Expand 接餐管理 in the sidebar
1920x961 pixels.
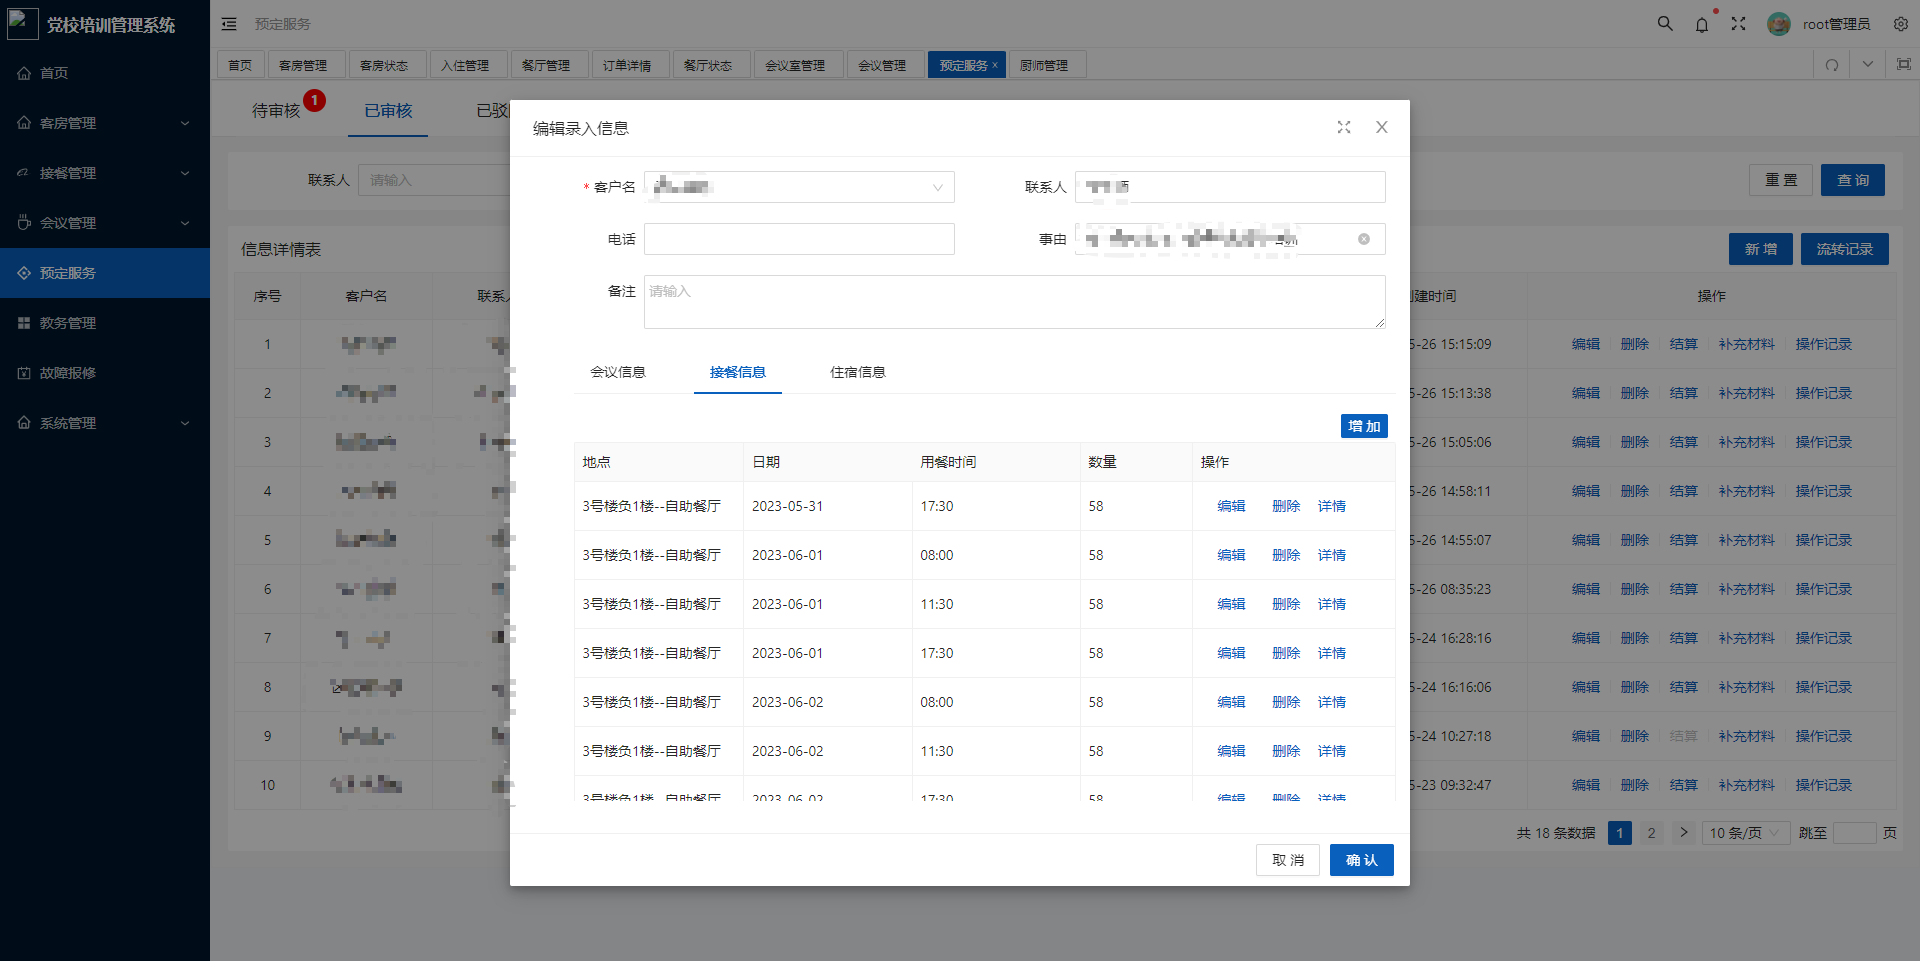(105, 173)
